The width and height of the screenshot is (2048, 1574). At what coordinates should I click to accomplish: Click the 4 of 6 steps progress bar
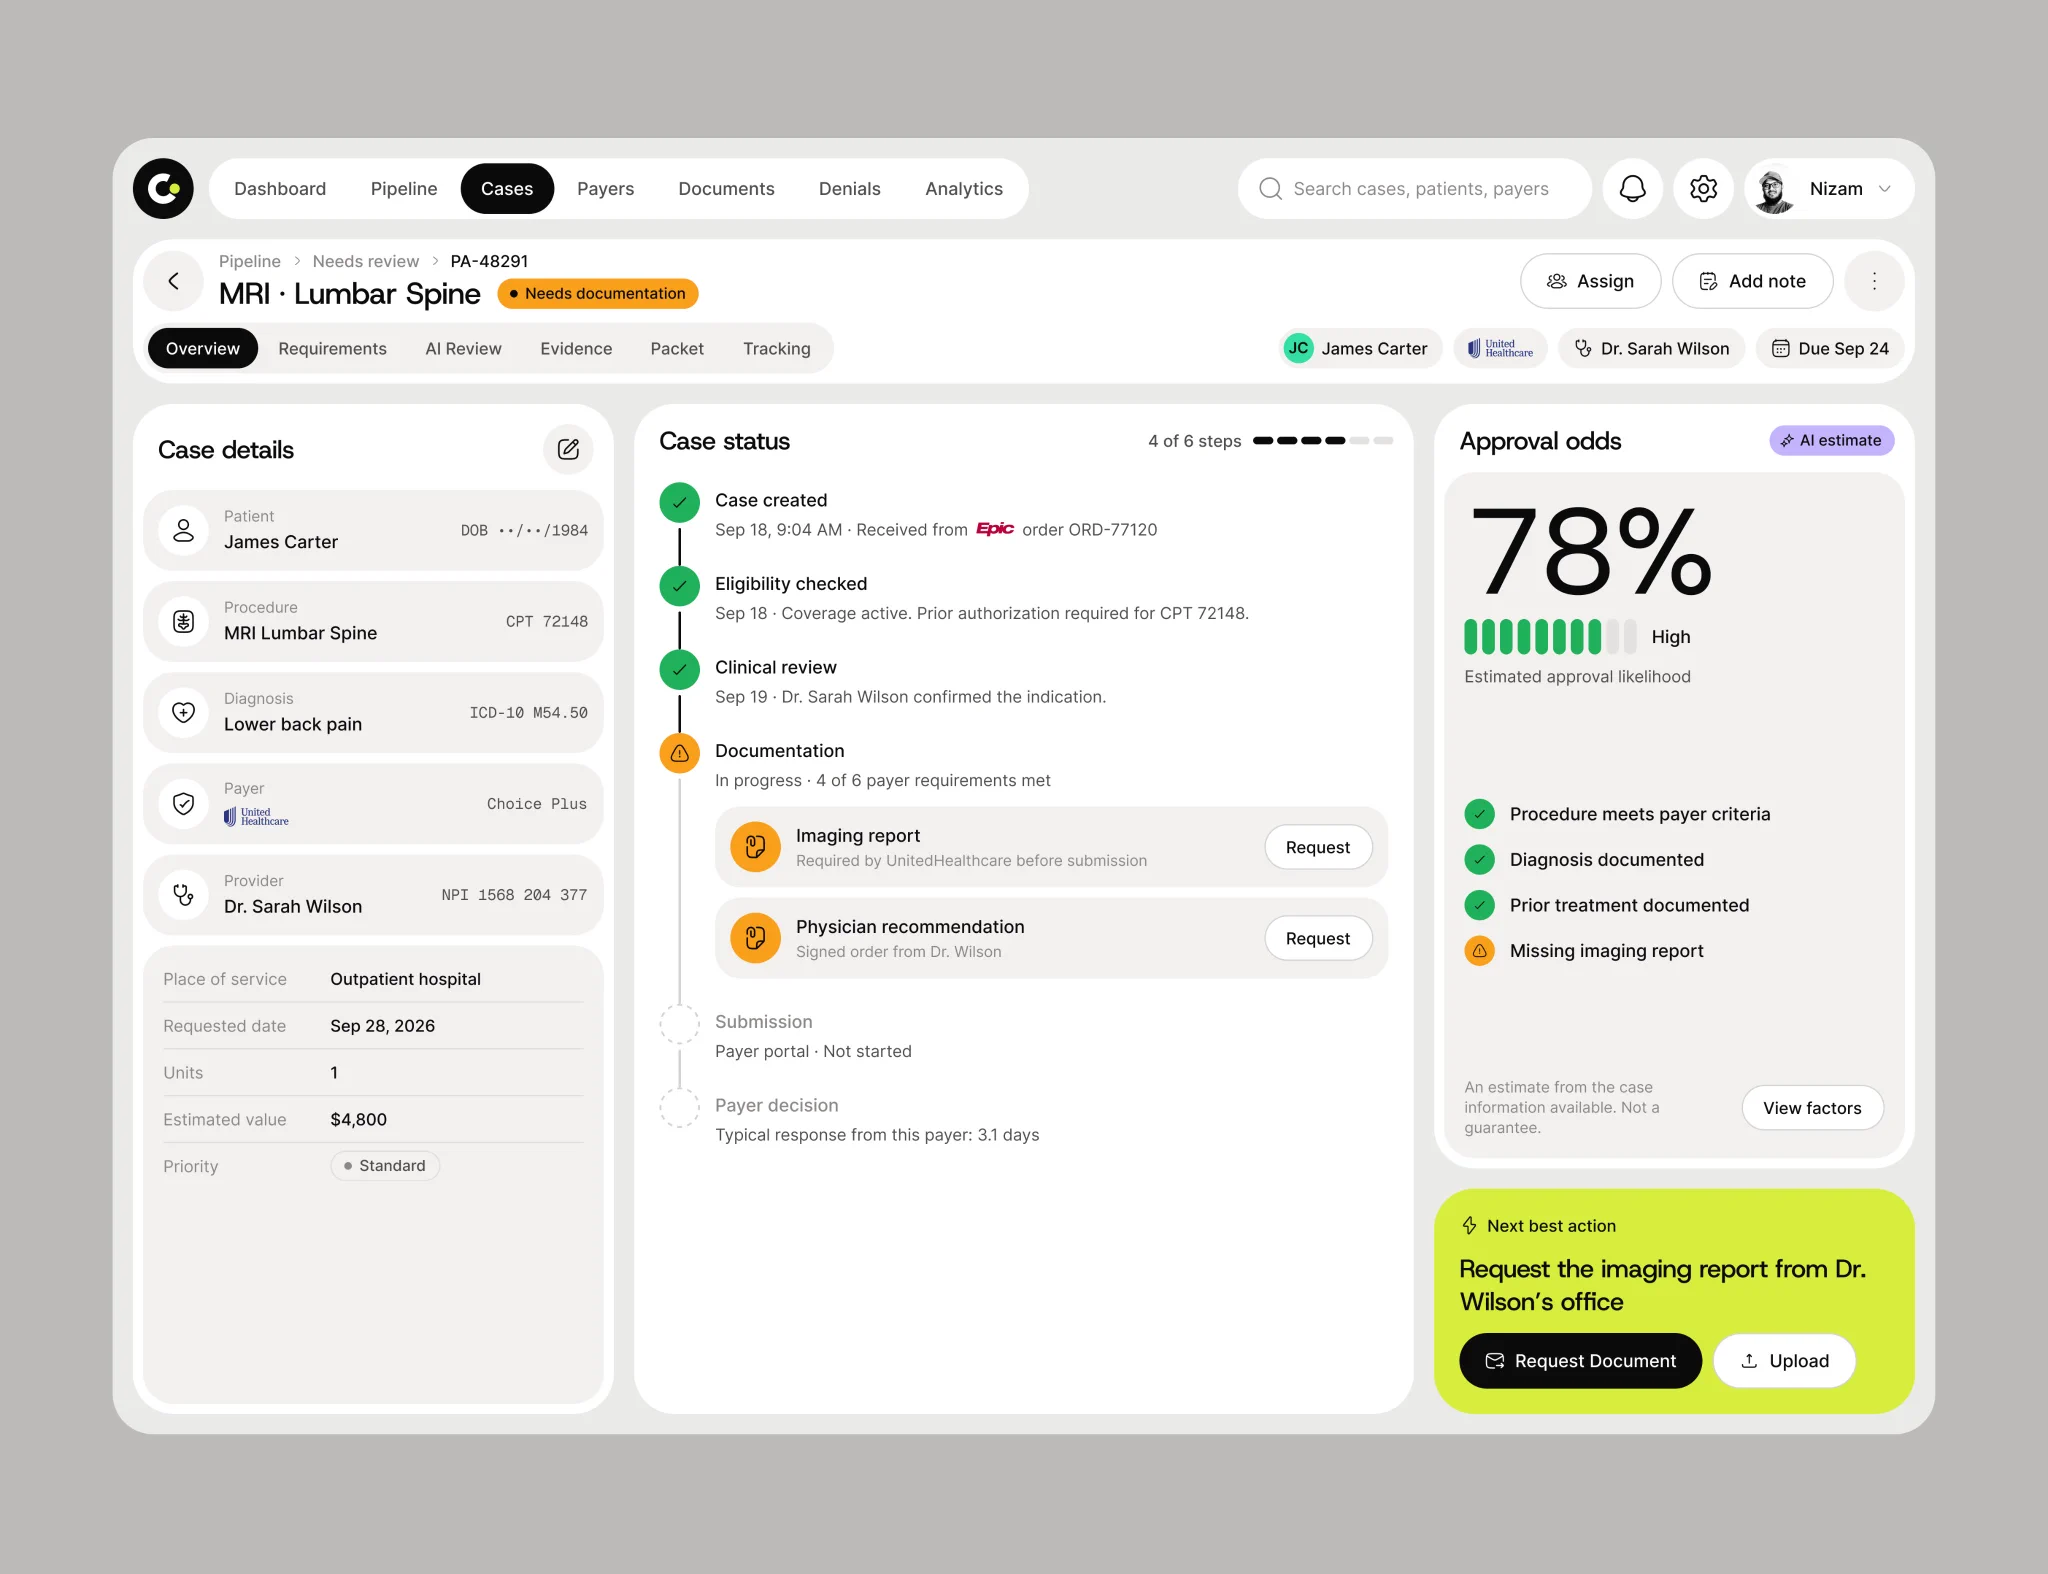1322,441
